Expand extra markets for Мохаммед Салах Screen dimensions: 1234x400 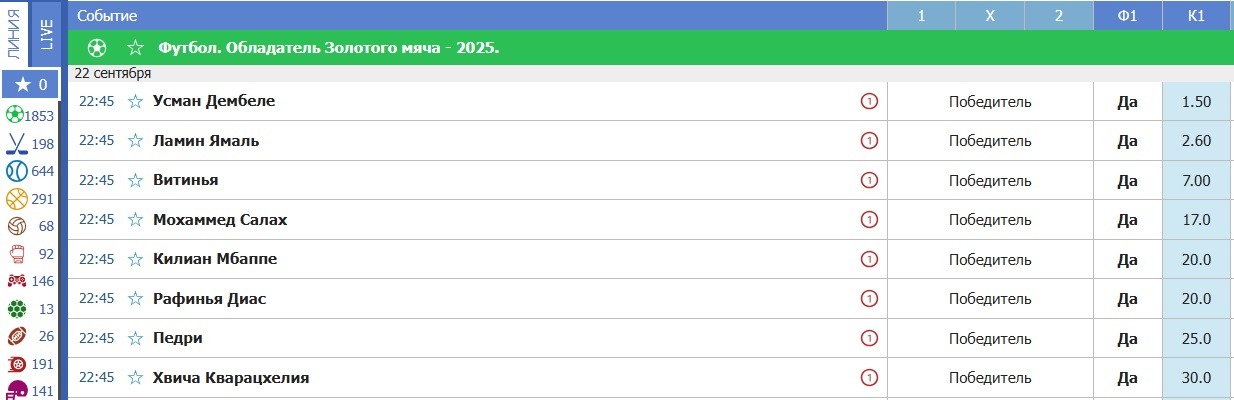pyautogui.click(x=868, y=220)
